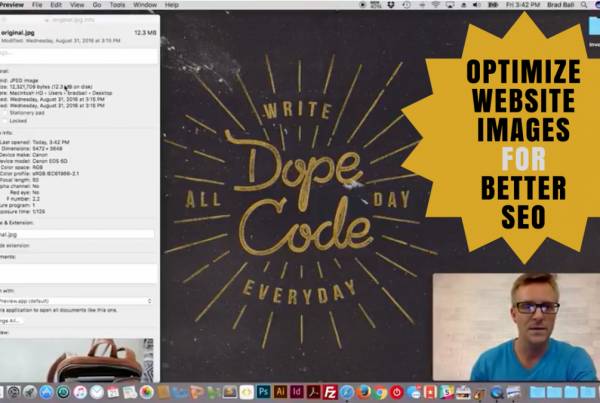600x403 pixels.
Task: Click the Fri 3:42 PM clock
Action: pyautogui.click(x=523, y=5)
